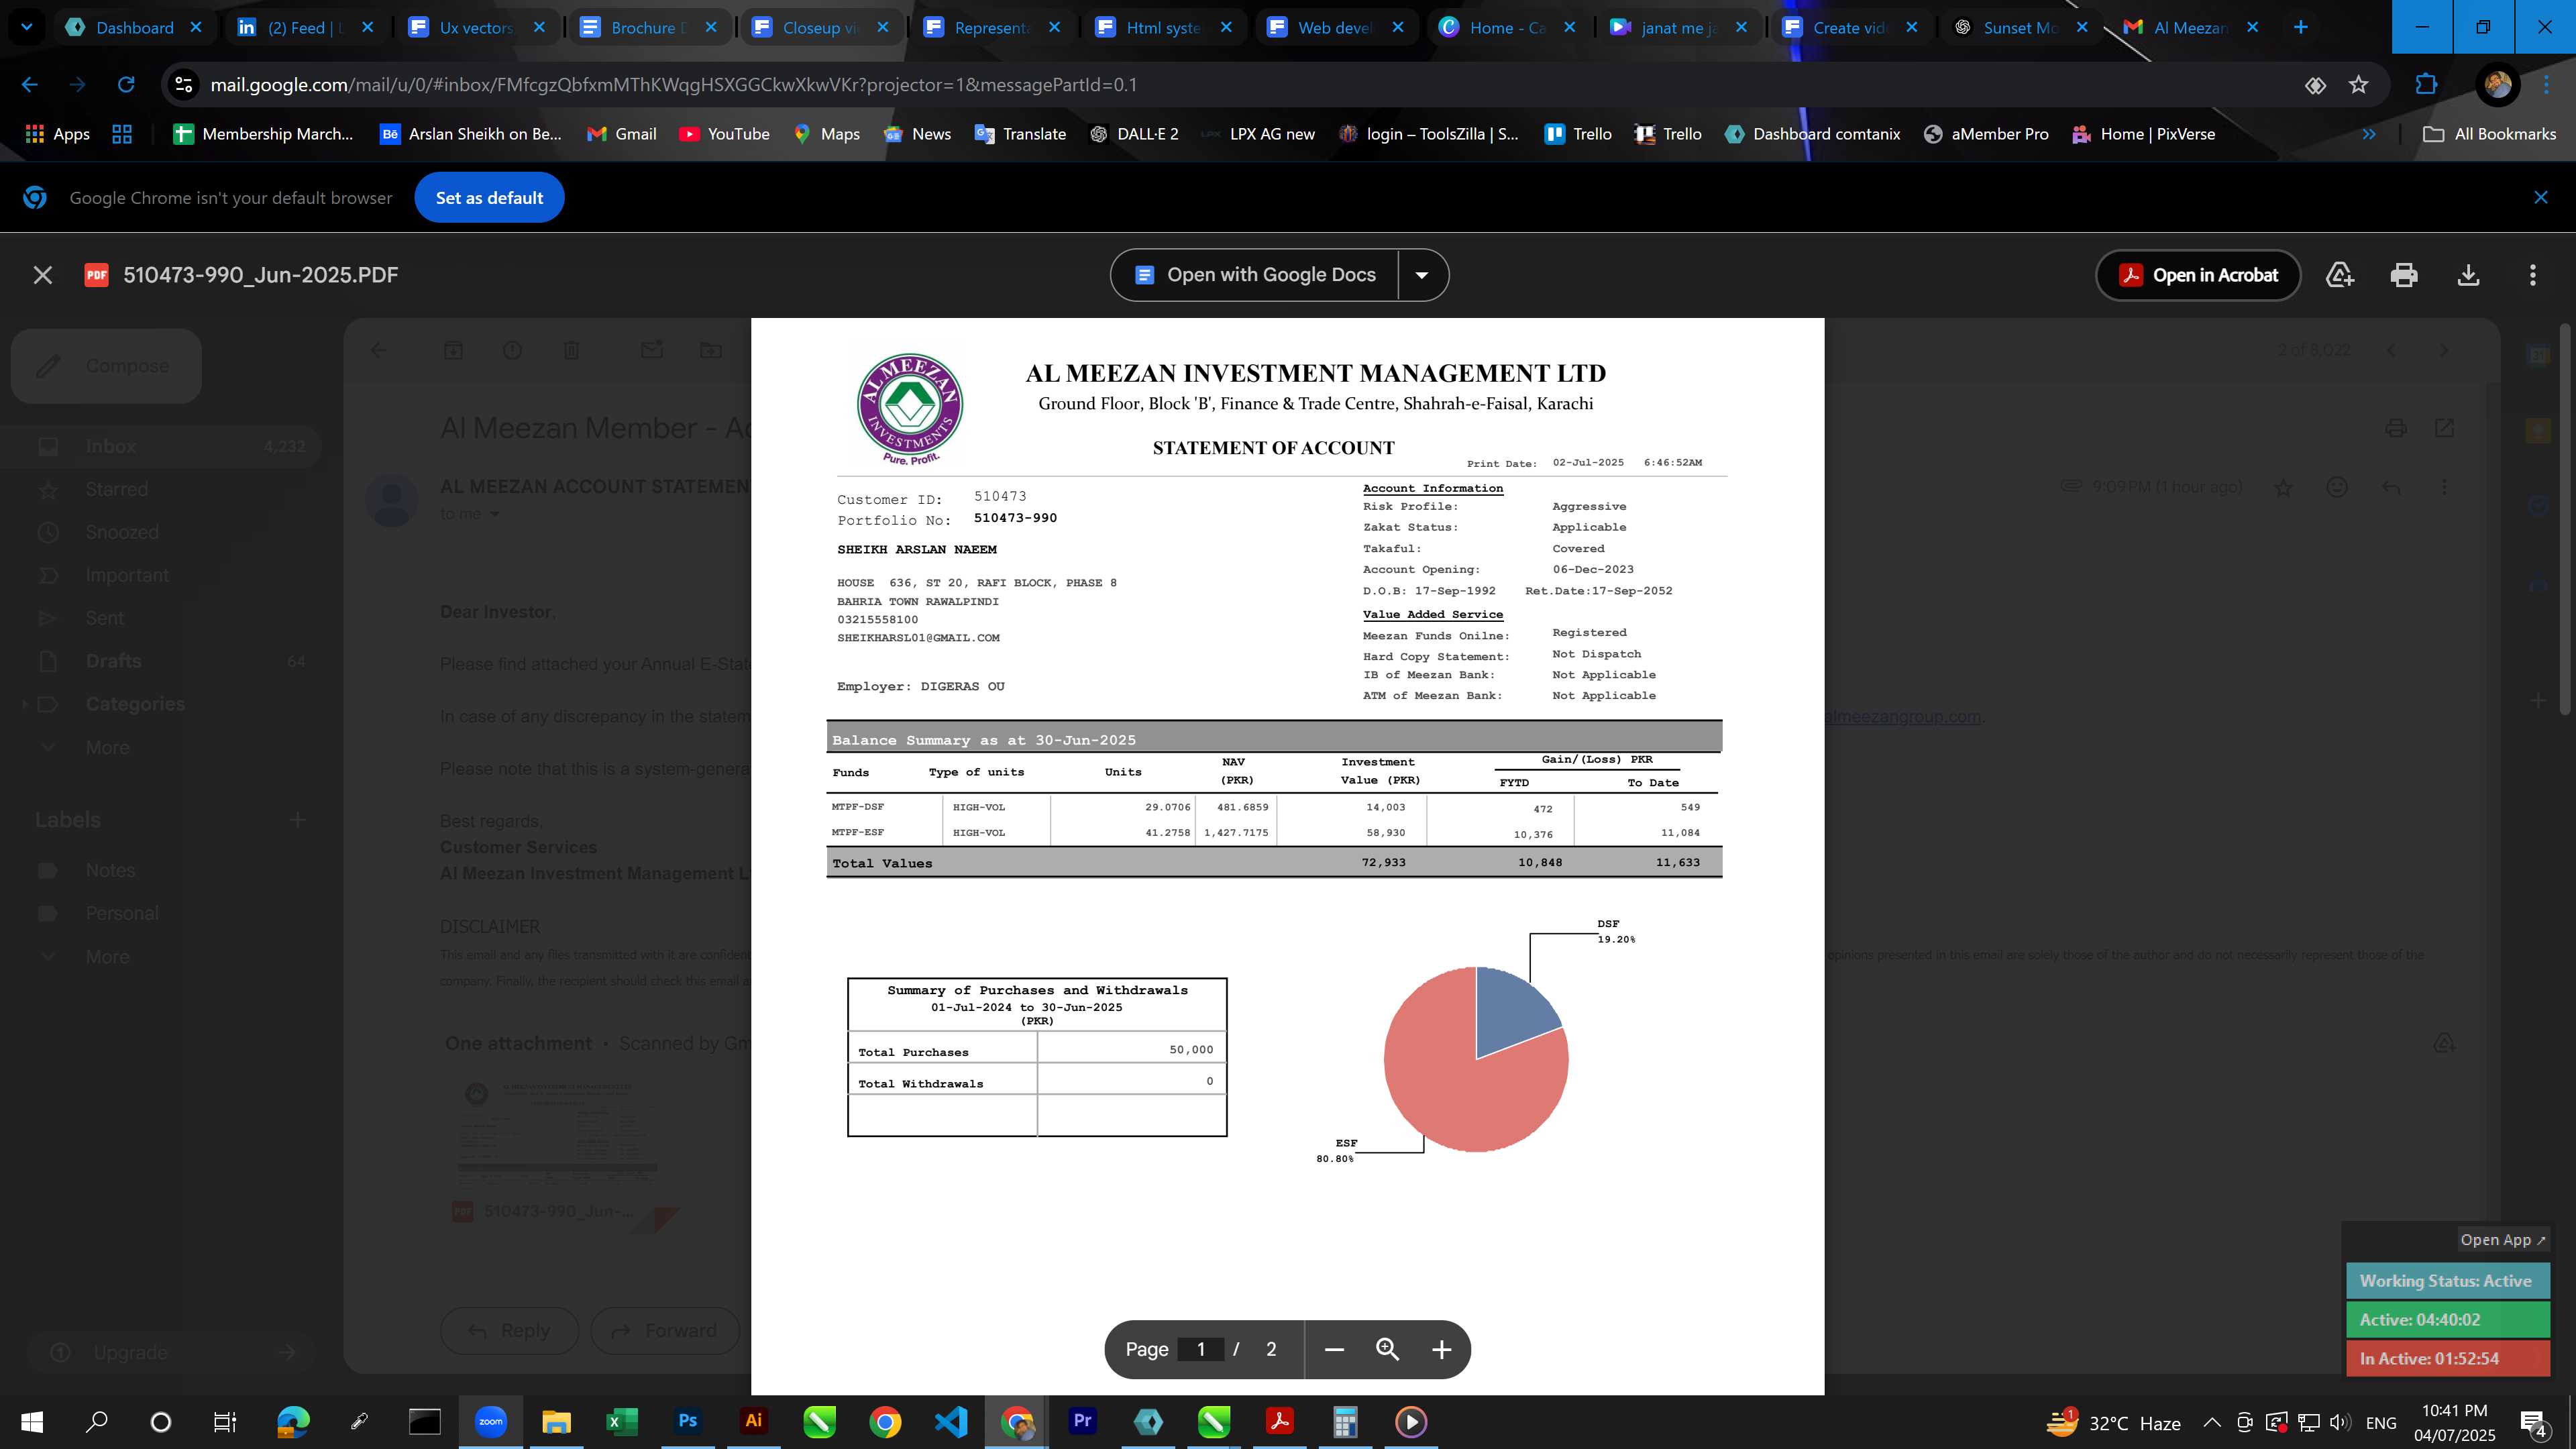The height and width of the screenshot is (1449, 2576).
Task: Open the PDF viewer more options menu
Action: click(x=2532, y=275)
